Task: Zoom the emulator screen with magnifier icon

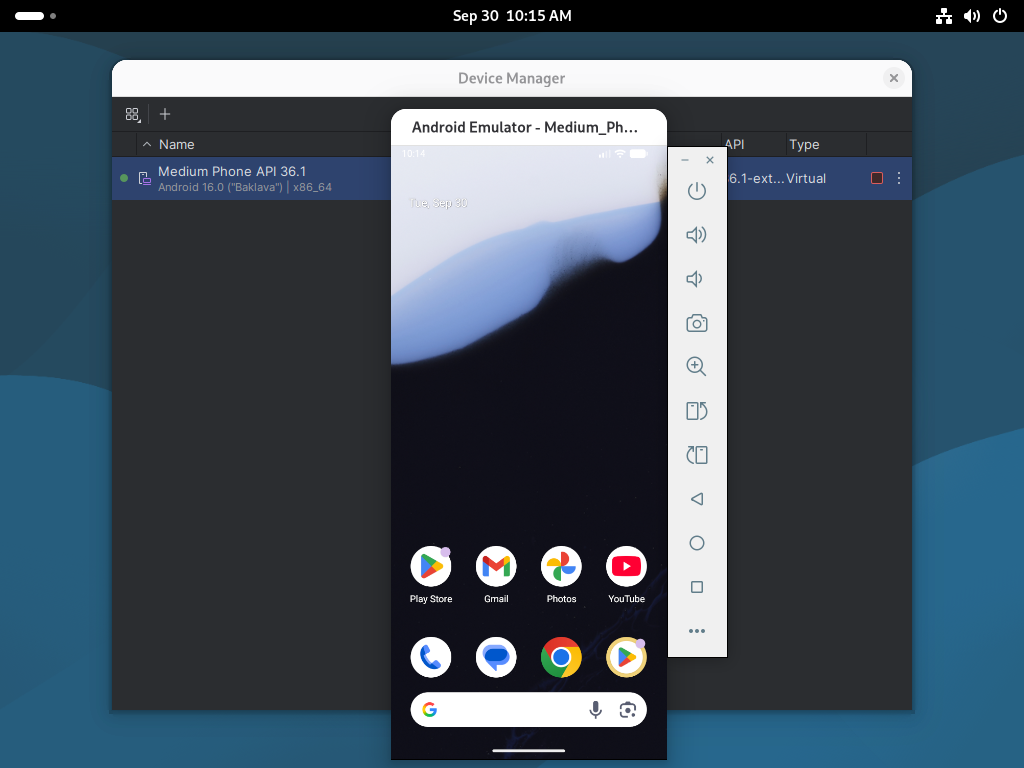Action: click(696, 366)
